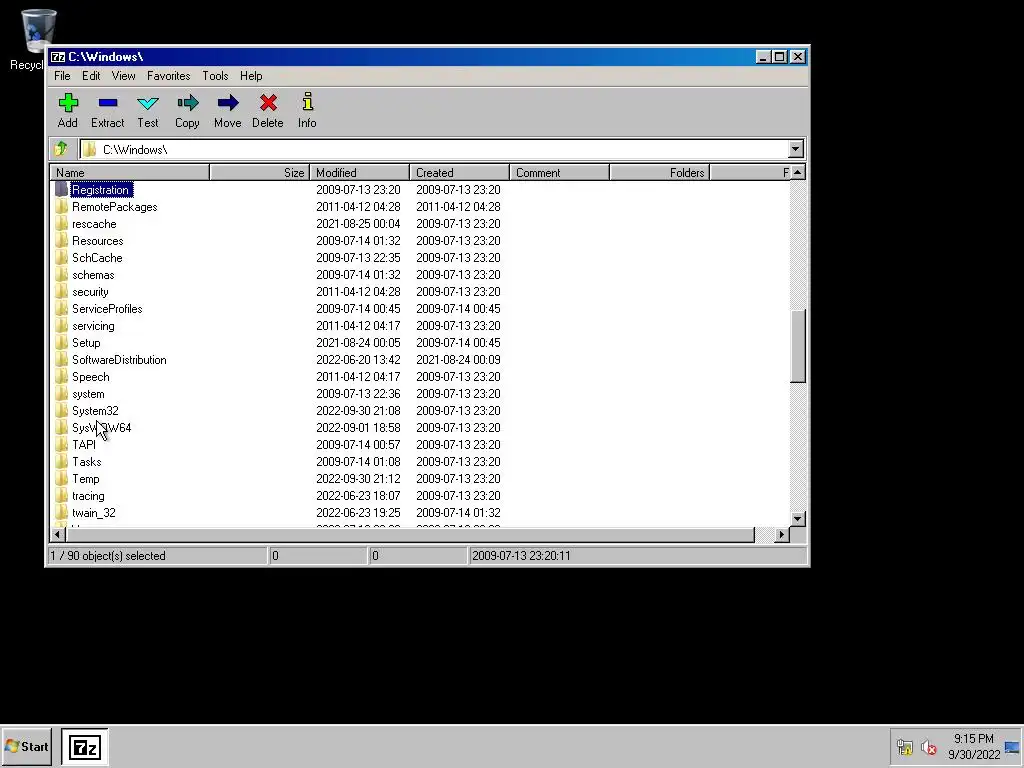Sort by the Created column header

point(459,172)
